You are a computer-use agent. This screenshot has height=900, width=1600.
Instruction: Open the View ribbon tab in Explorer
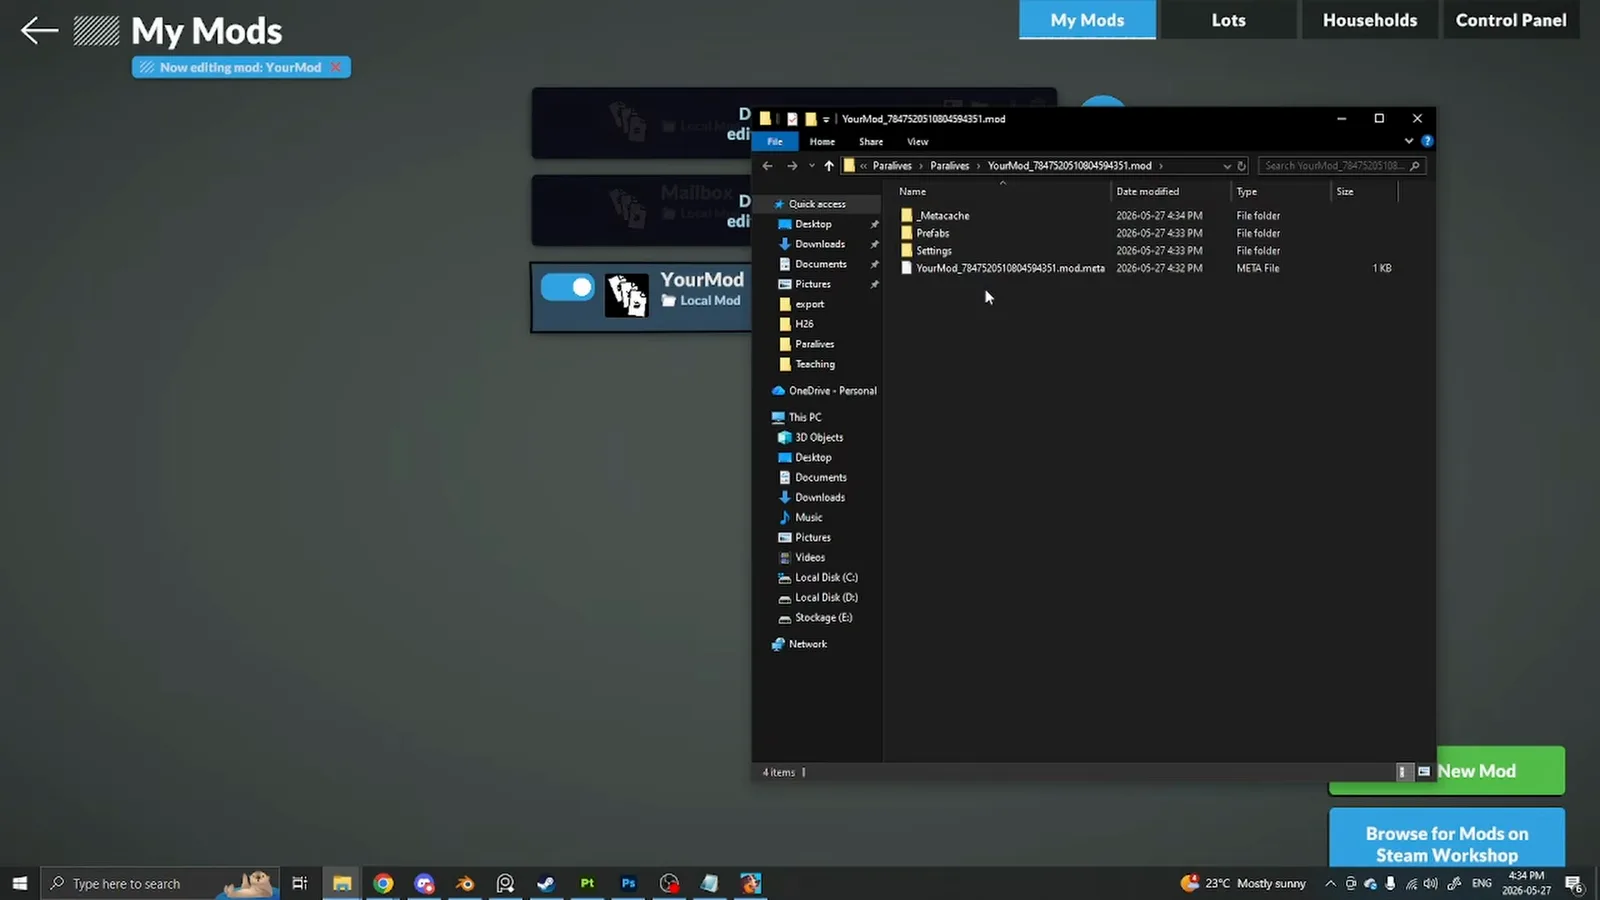[918, 142]
